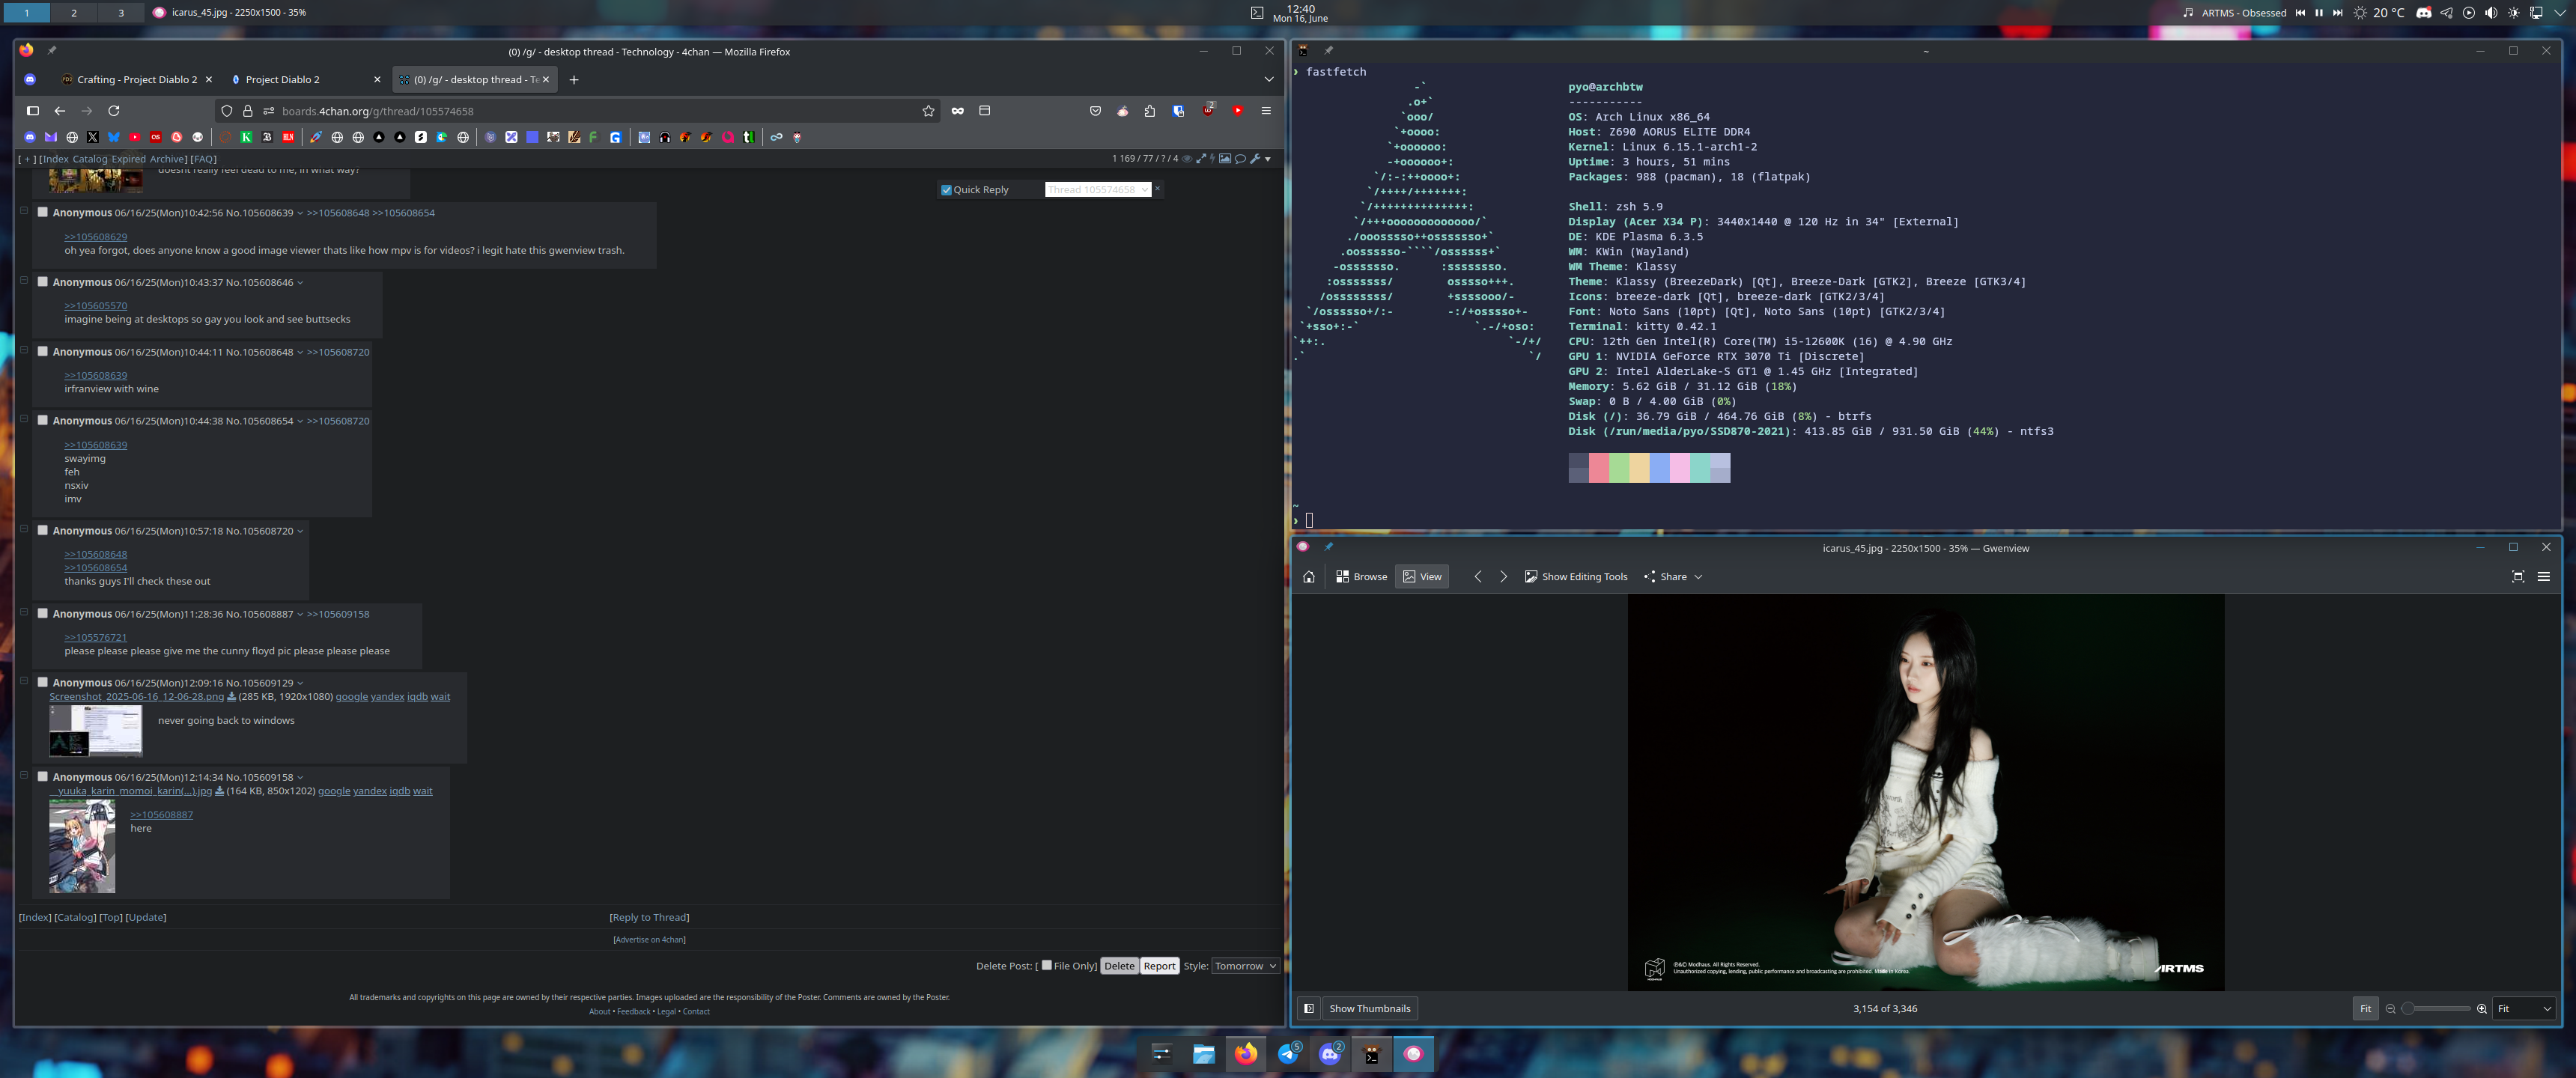Open Telegram from the taskbar
This screenshot has height=1078, width=2576.
1289,1054
